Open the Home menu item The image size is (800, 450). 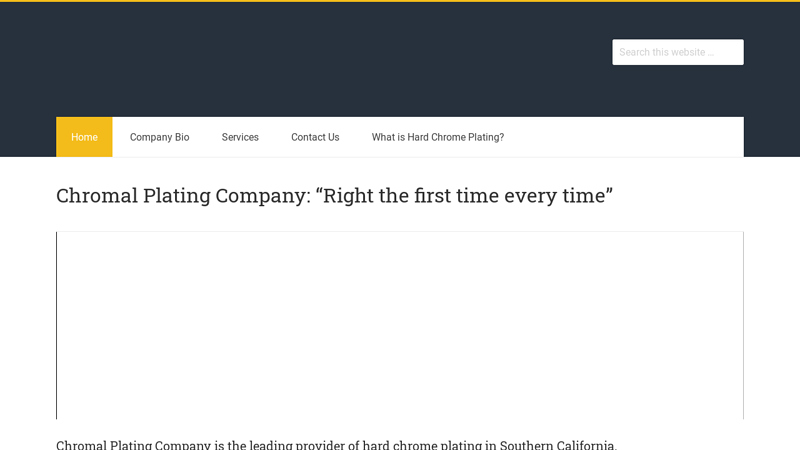click(x=84, y=137)
